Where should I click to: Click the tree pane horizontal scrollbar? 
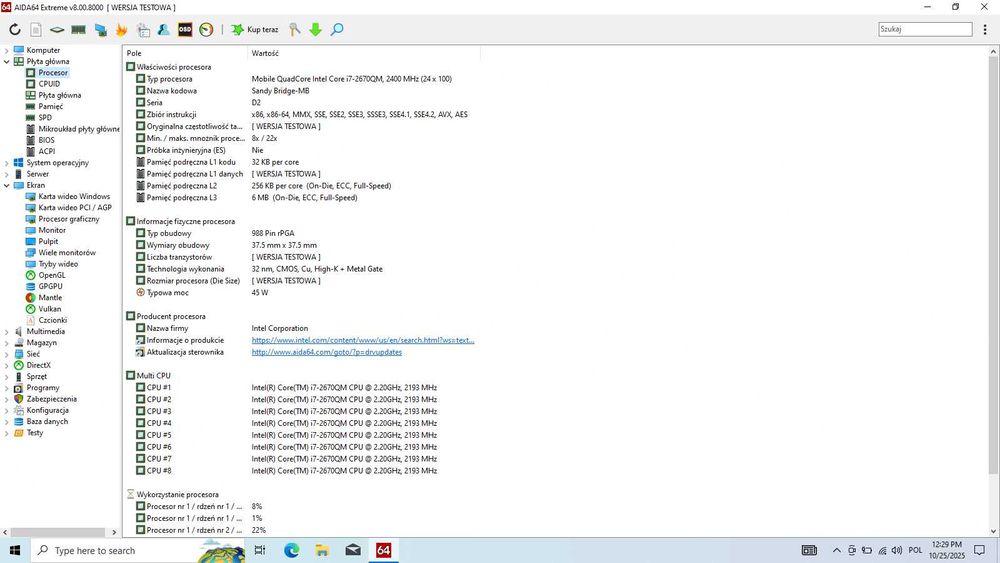click(x=59, y=532)
